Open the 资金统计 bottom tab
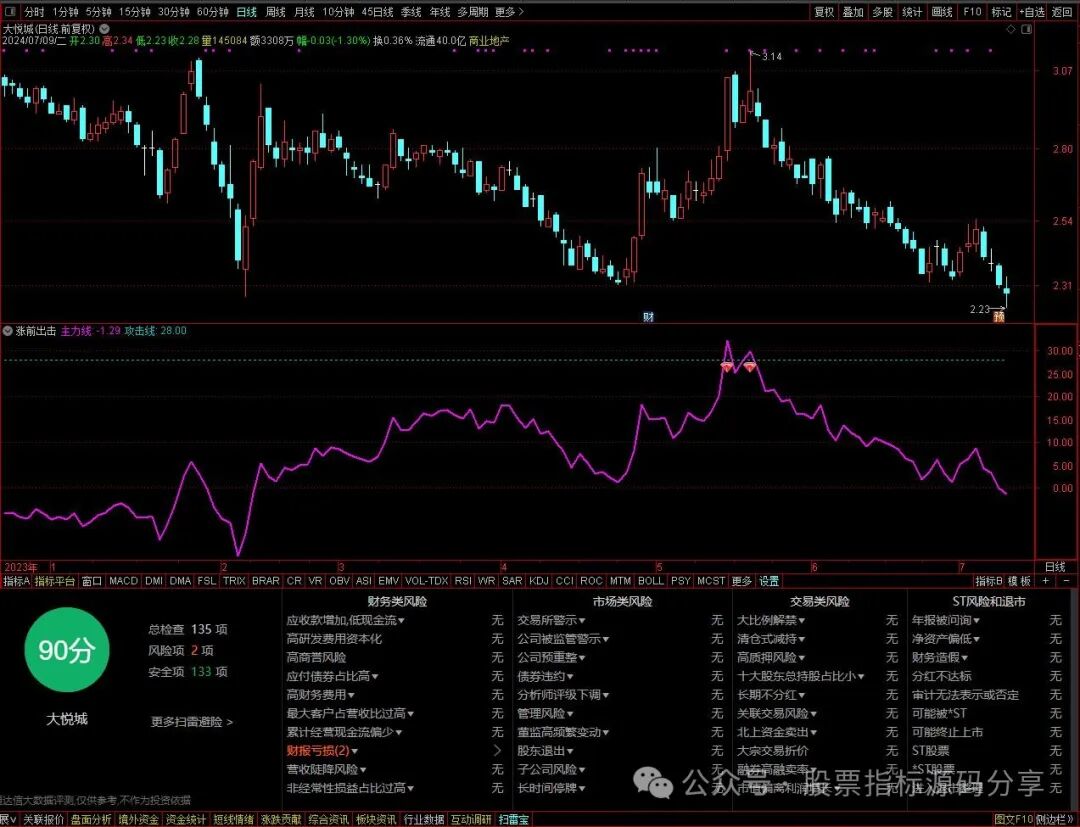1080x827 pixels. point(186,820)
